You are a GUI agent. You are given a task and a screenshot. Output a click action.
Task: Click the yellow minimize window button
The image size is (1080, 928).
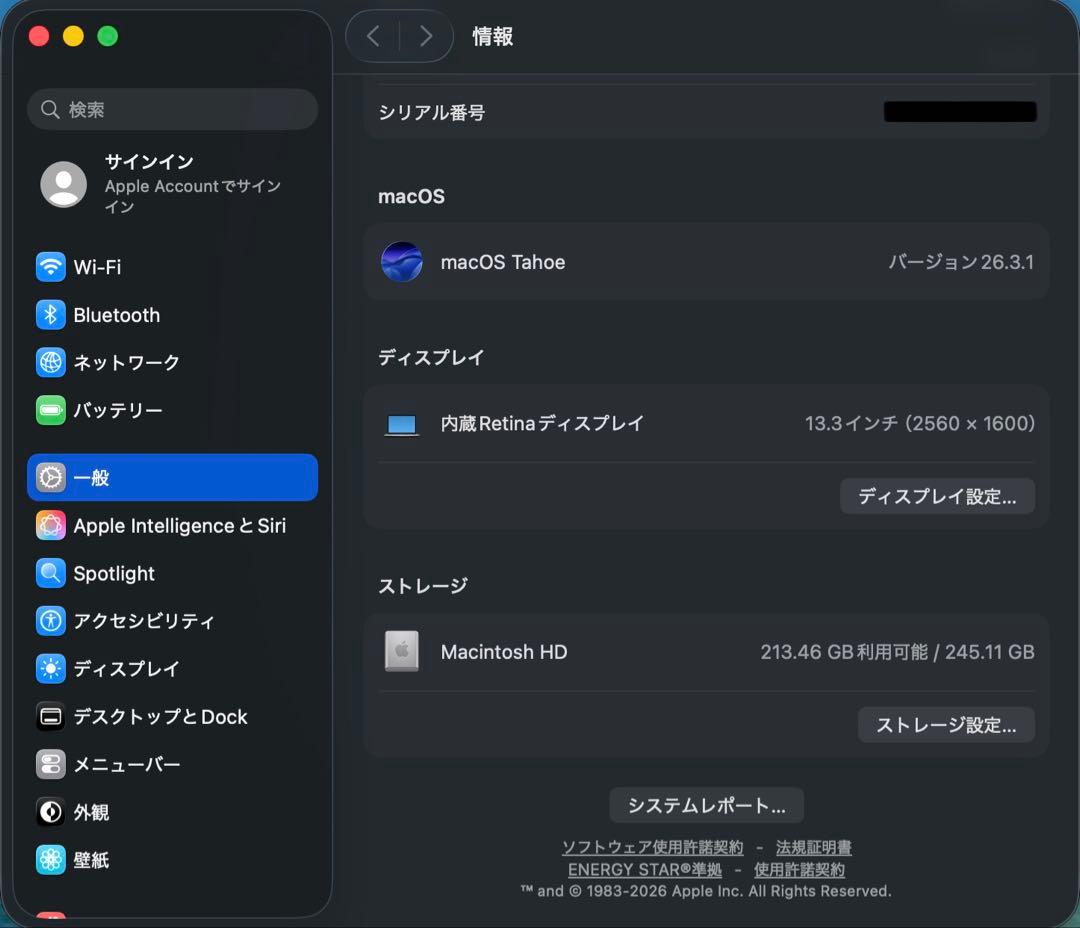[x=73, y=36]
